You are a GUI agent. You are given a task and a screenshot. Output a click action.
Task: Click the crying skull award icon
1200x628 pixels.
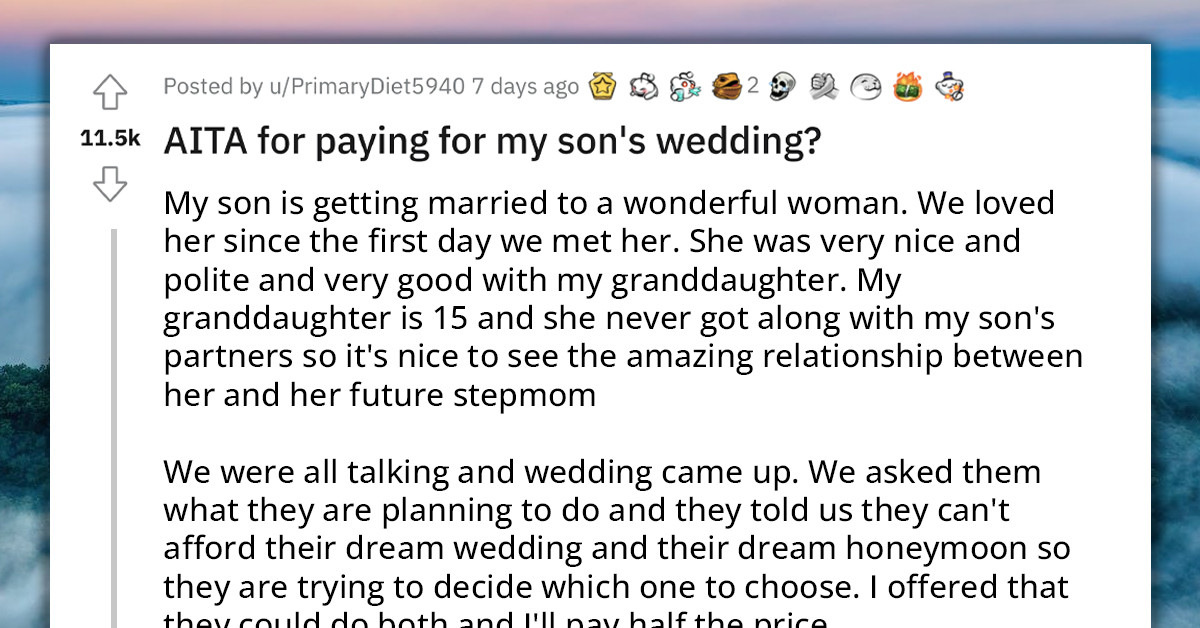(783, 87)
